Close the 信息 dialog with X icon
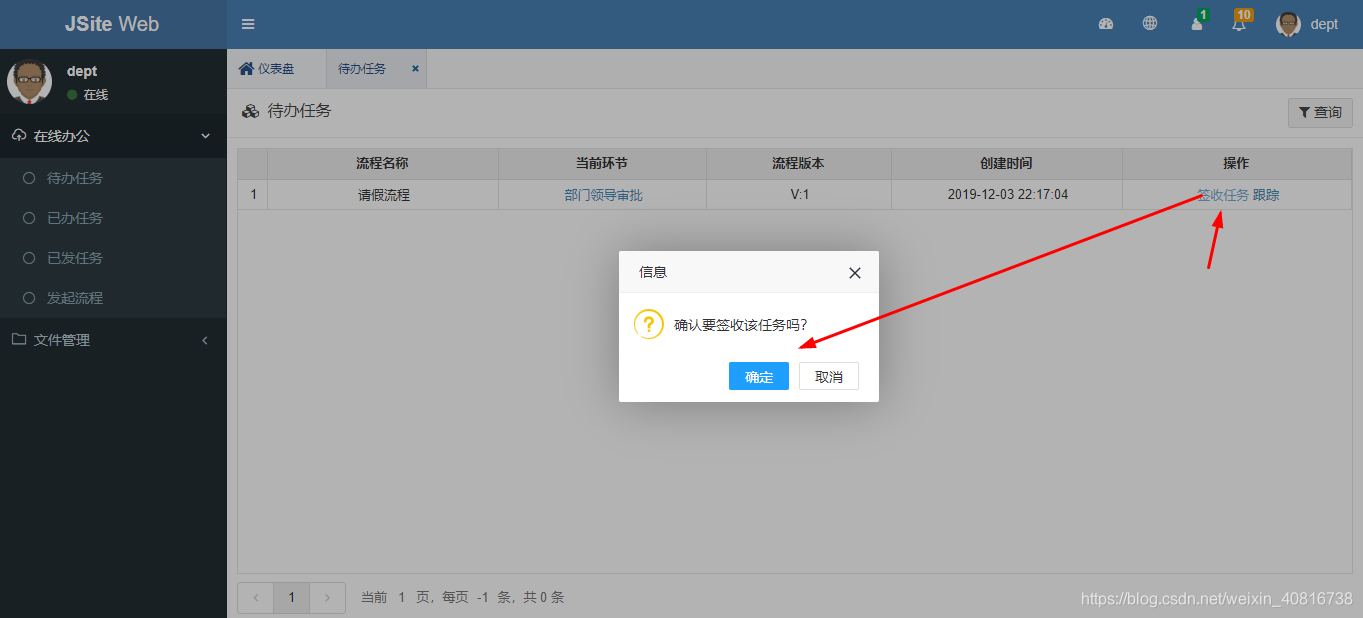 coord(854,272)
